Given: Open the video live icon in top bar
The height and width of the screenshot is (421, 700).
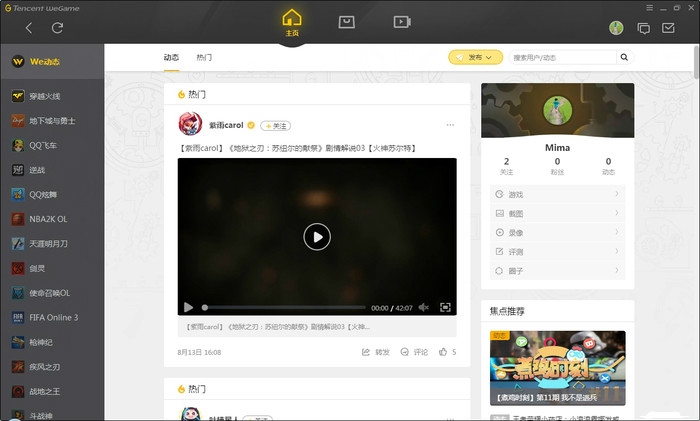Looking at the screenshot, I should pyautogui.click(x=402, y=22).
